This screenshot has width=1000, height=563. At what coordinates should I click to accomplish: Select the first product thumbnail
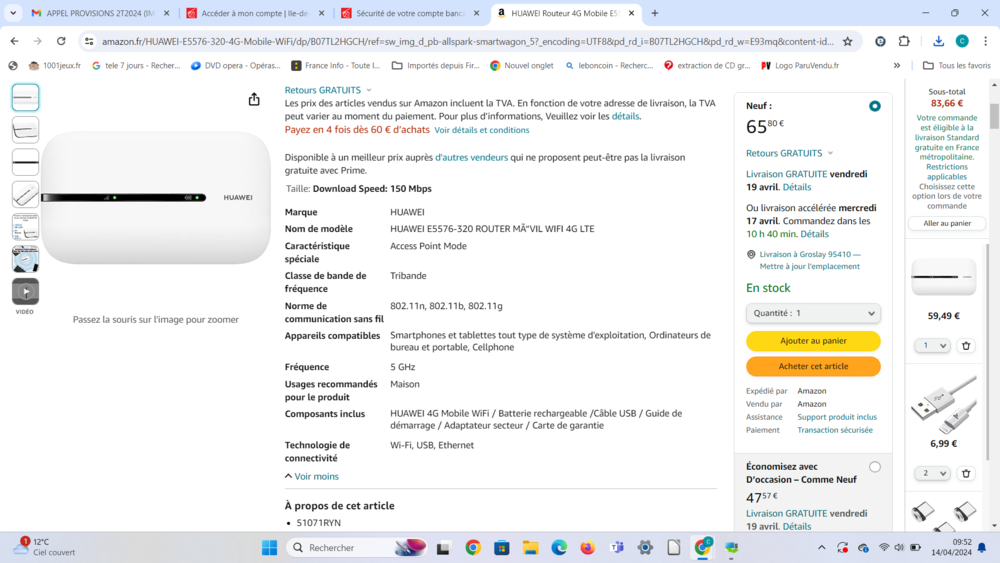coord(26,98)
